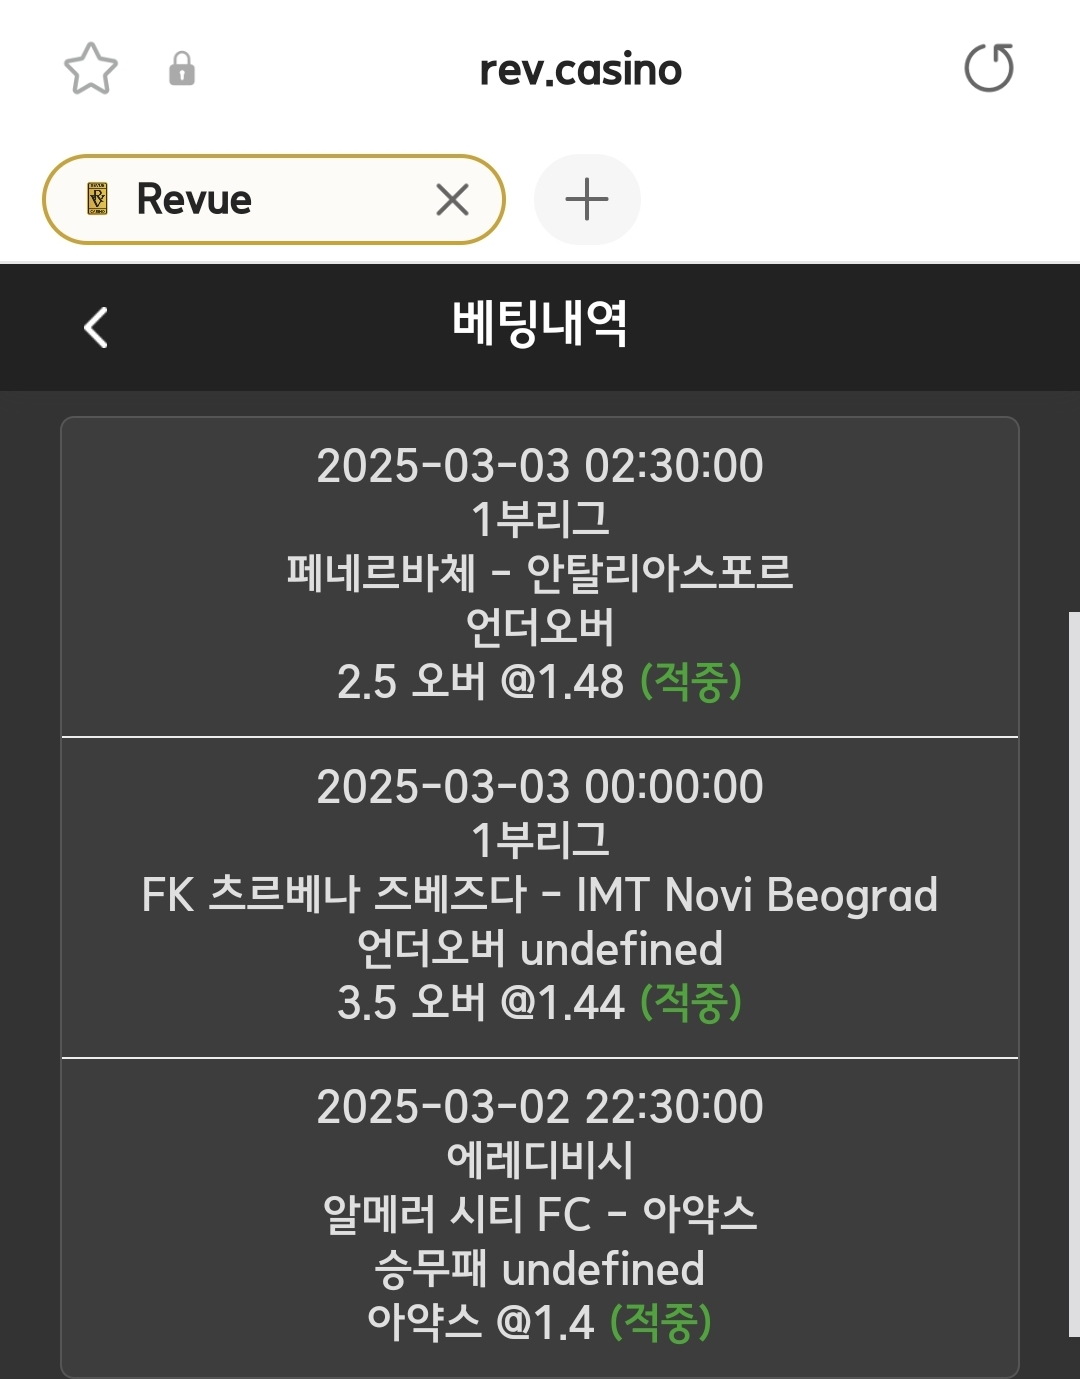Tap 적중 status beside 3.5 오버 @1.44

(691, 1002)
